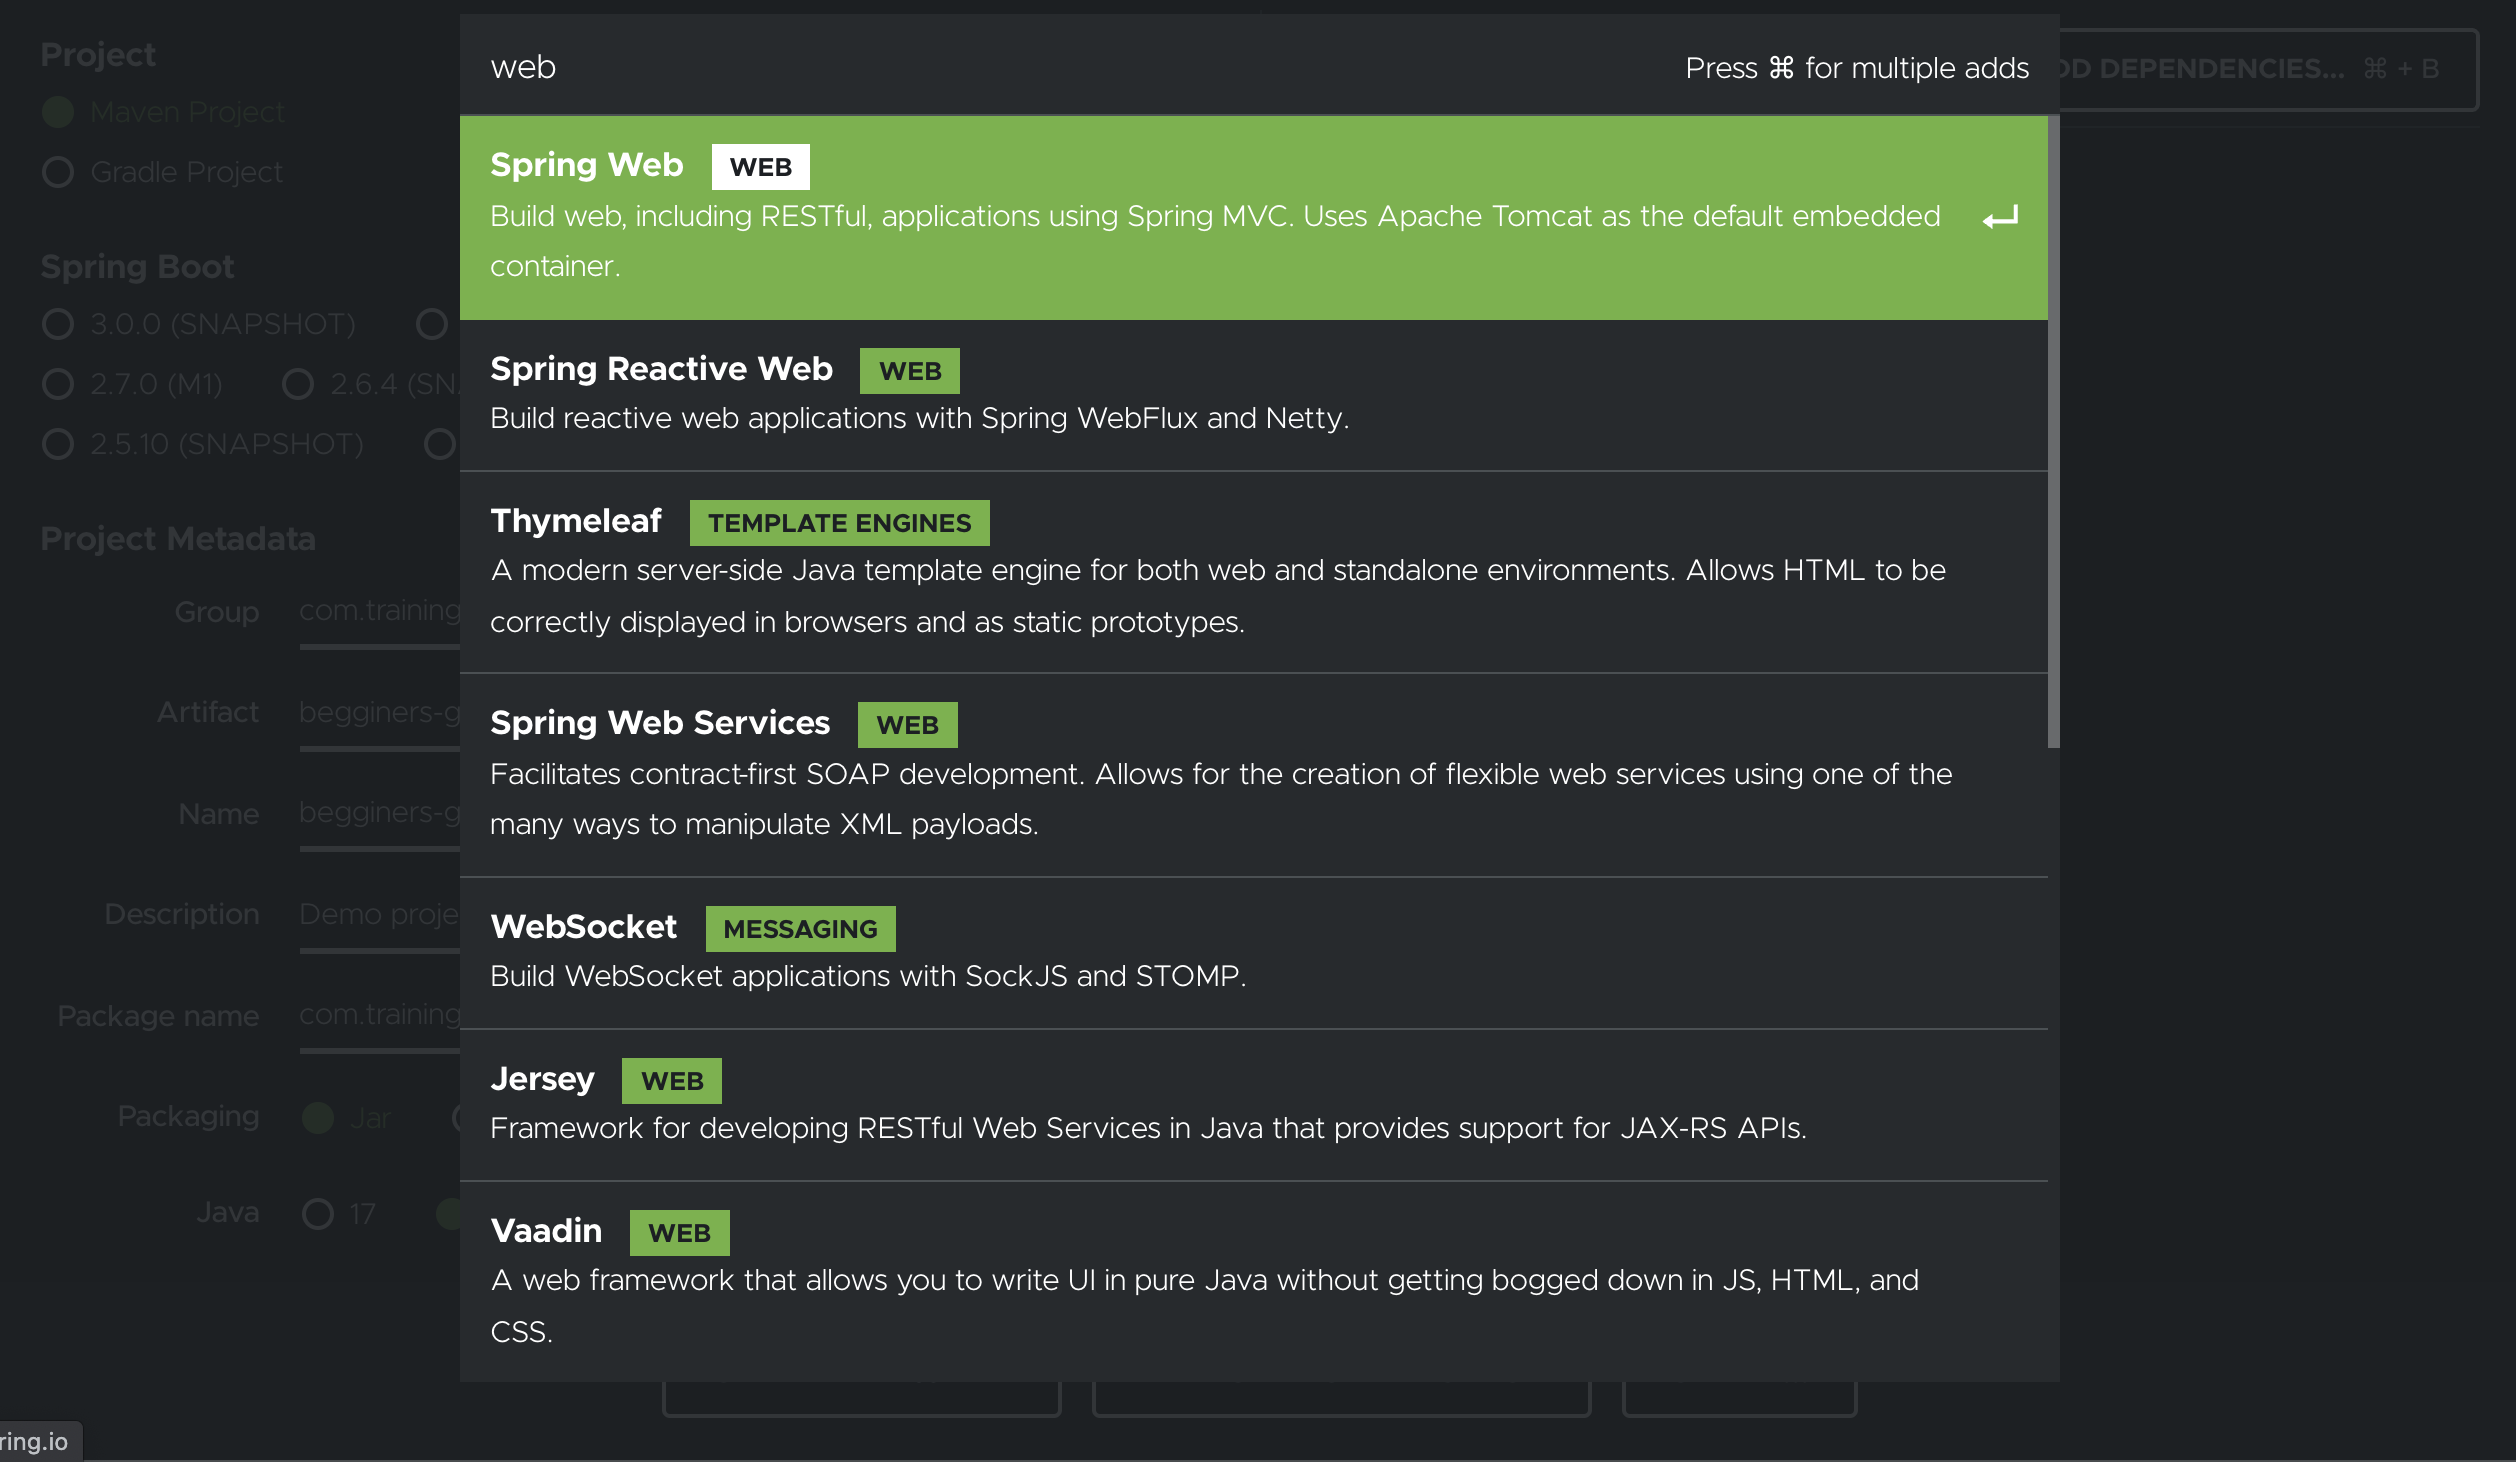Click the Group input field
Screen dimensions: 2516x1462
point(380,612)
